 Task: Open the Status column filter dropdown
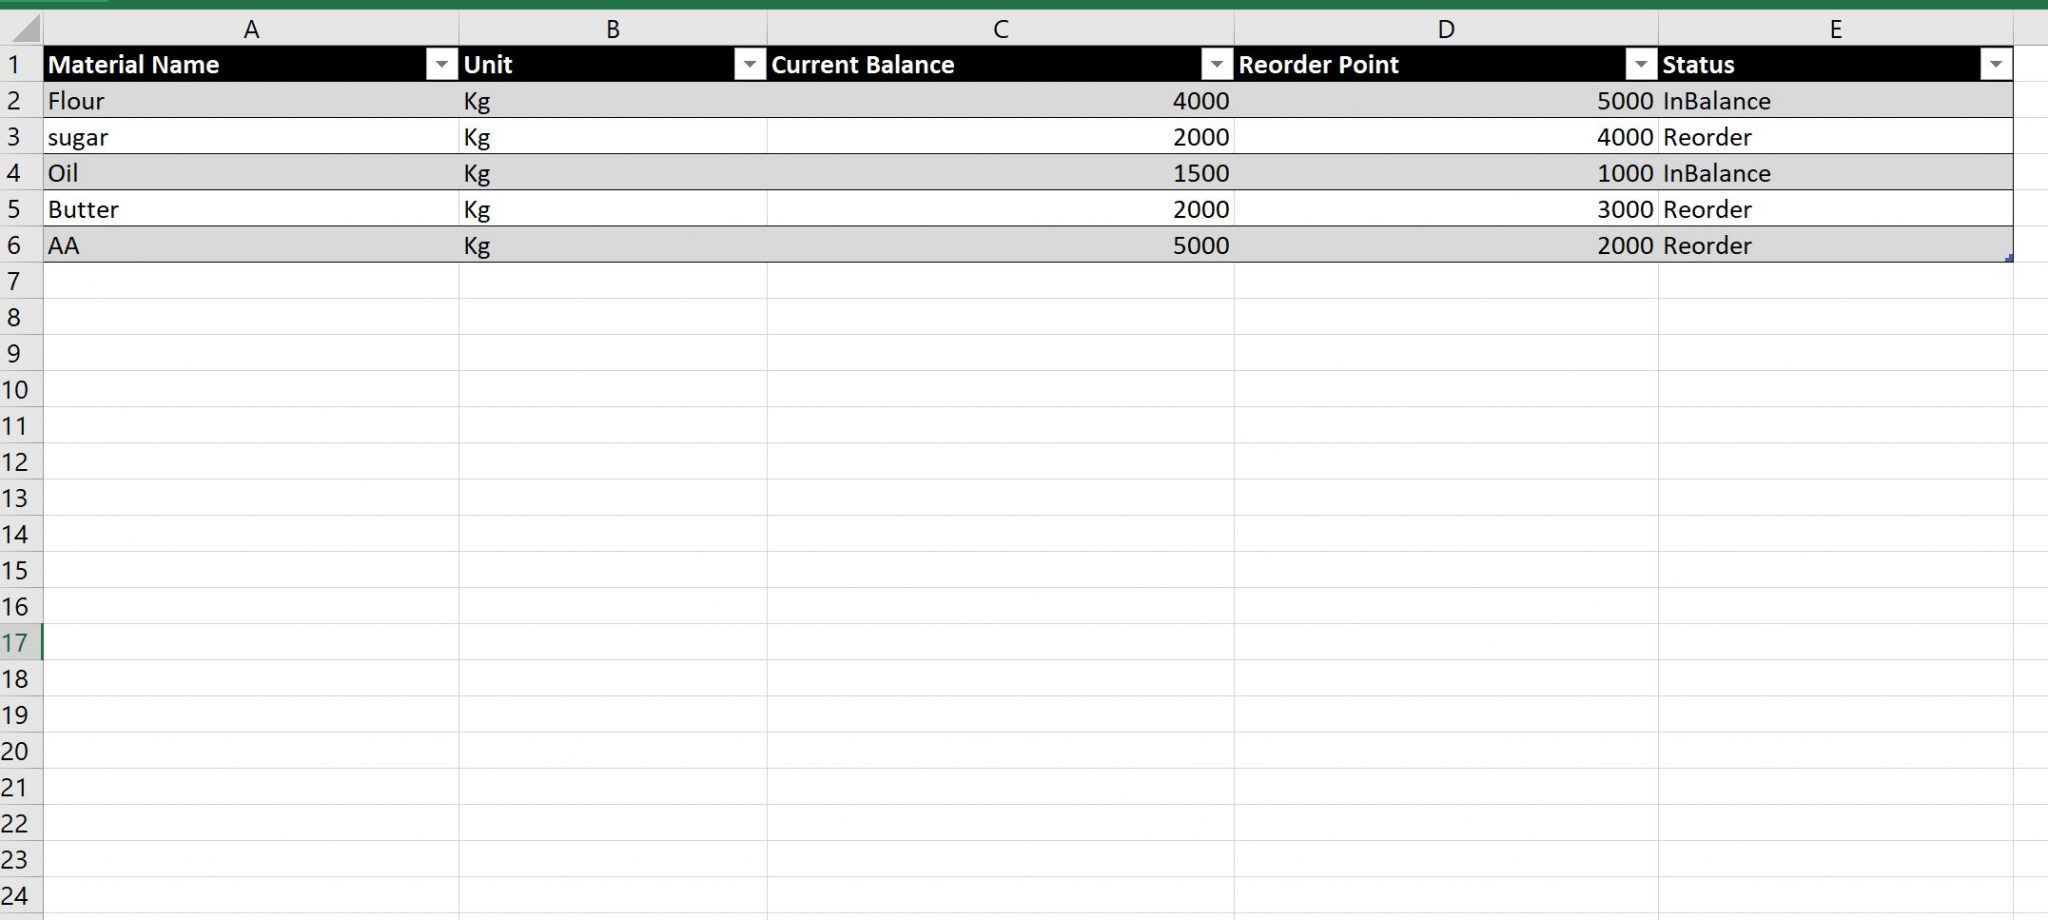pyautogui.click(x=1996, y=64)
